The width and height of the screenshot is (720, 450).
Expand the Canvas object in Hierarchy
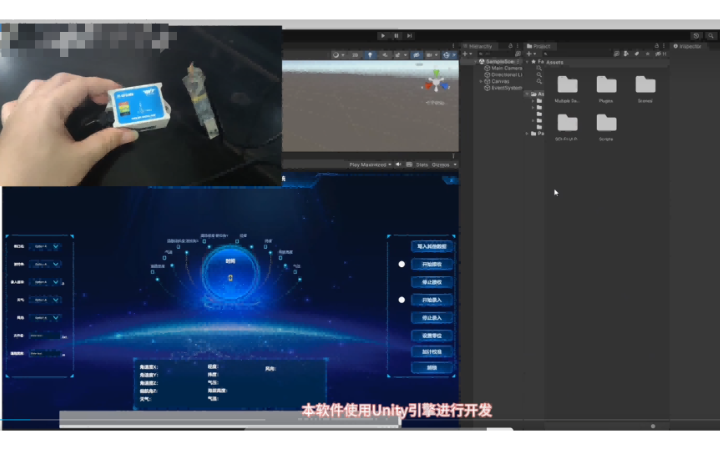[481, 81]
